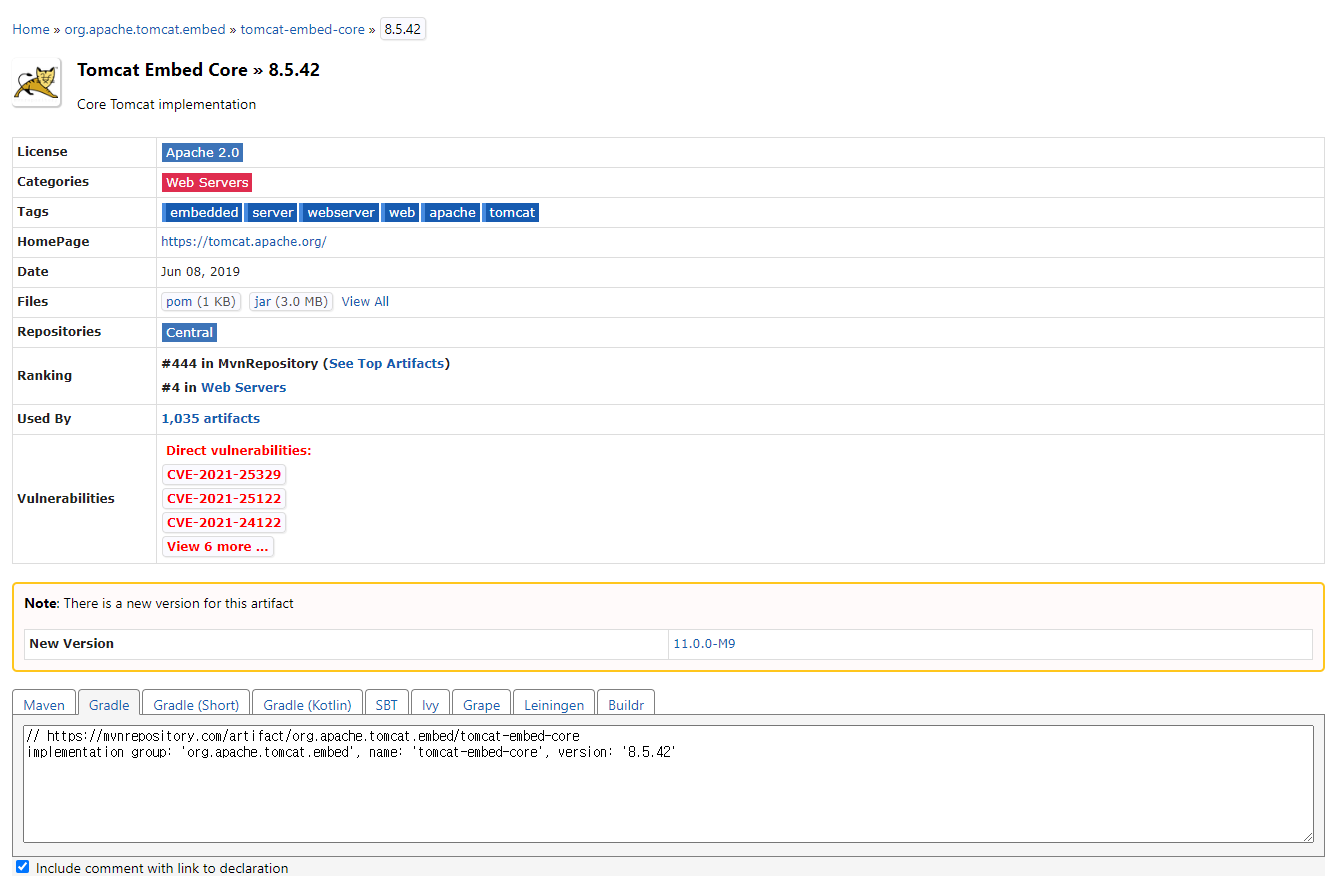1337x876 pixels.
Task: Open the Web Servers category badge
Action: tap(207, 182)
